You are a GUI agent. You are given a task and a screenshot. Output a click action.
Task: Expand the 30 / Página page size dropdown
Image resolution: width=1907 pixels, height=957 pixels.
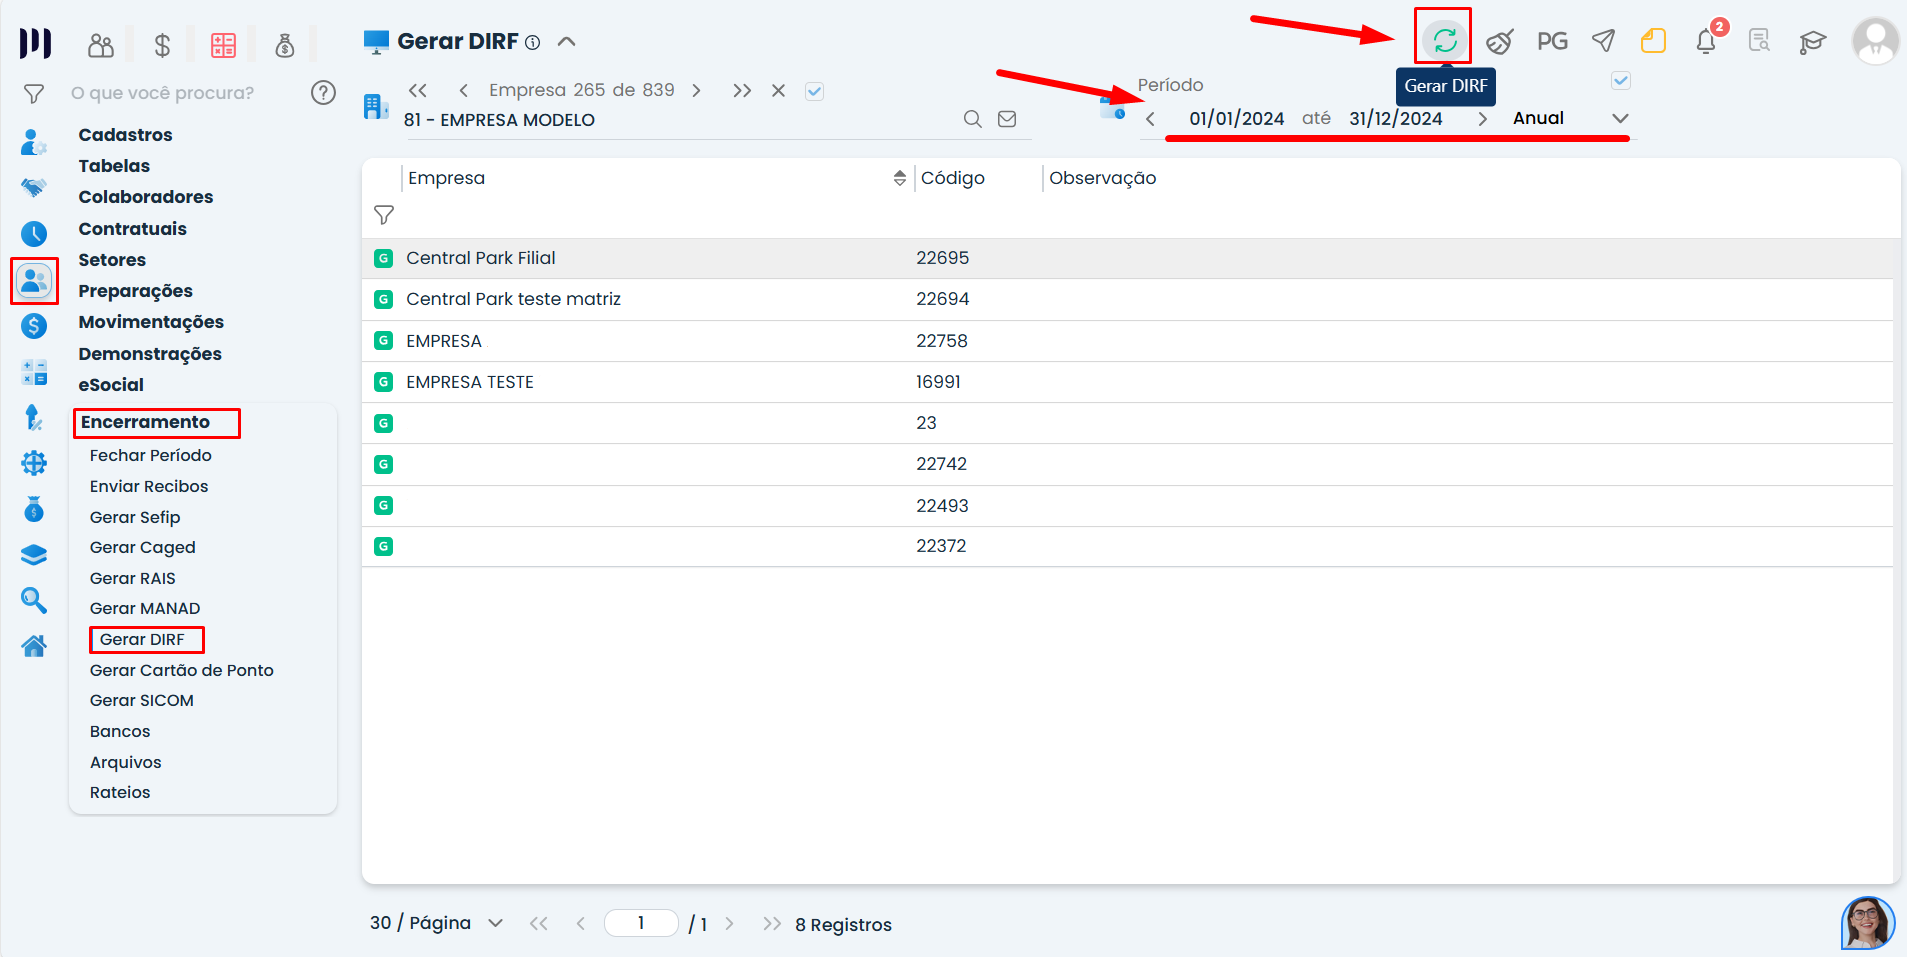click(x=437, y=923)
